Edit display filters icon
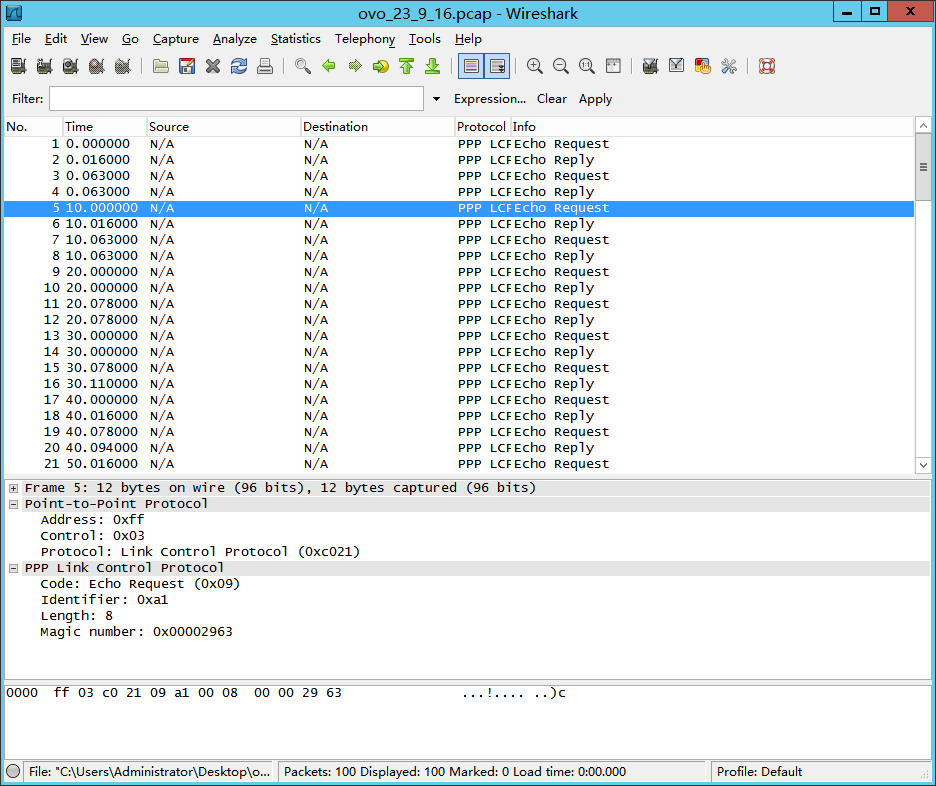This screenshot has height=786, width=936. (x=676, y=66)
